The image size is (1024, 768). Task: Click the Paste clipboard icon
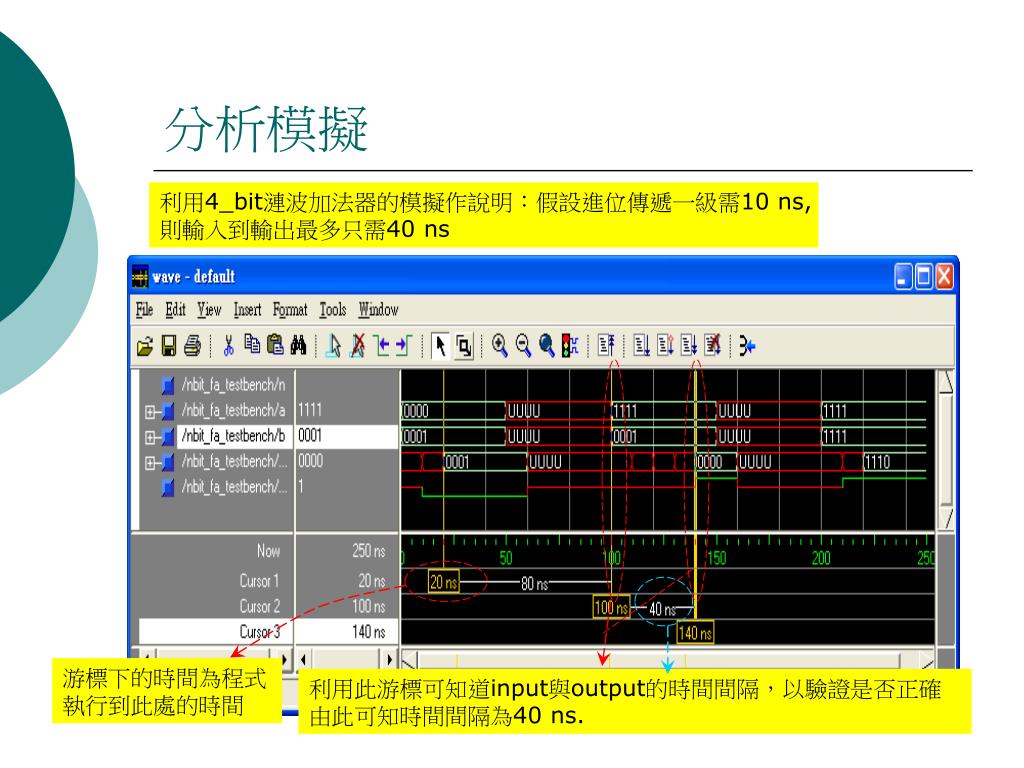coord(276,345)
